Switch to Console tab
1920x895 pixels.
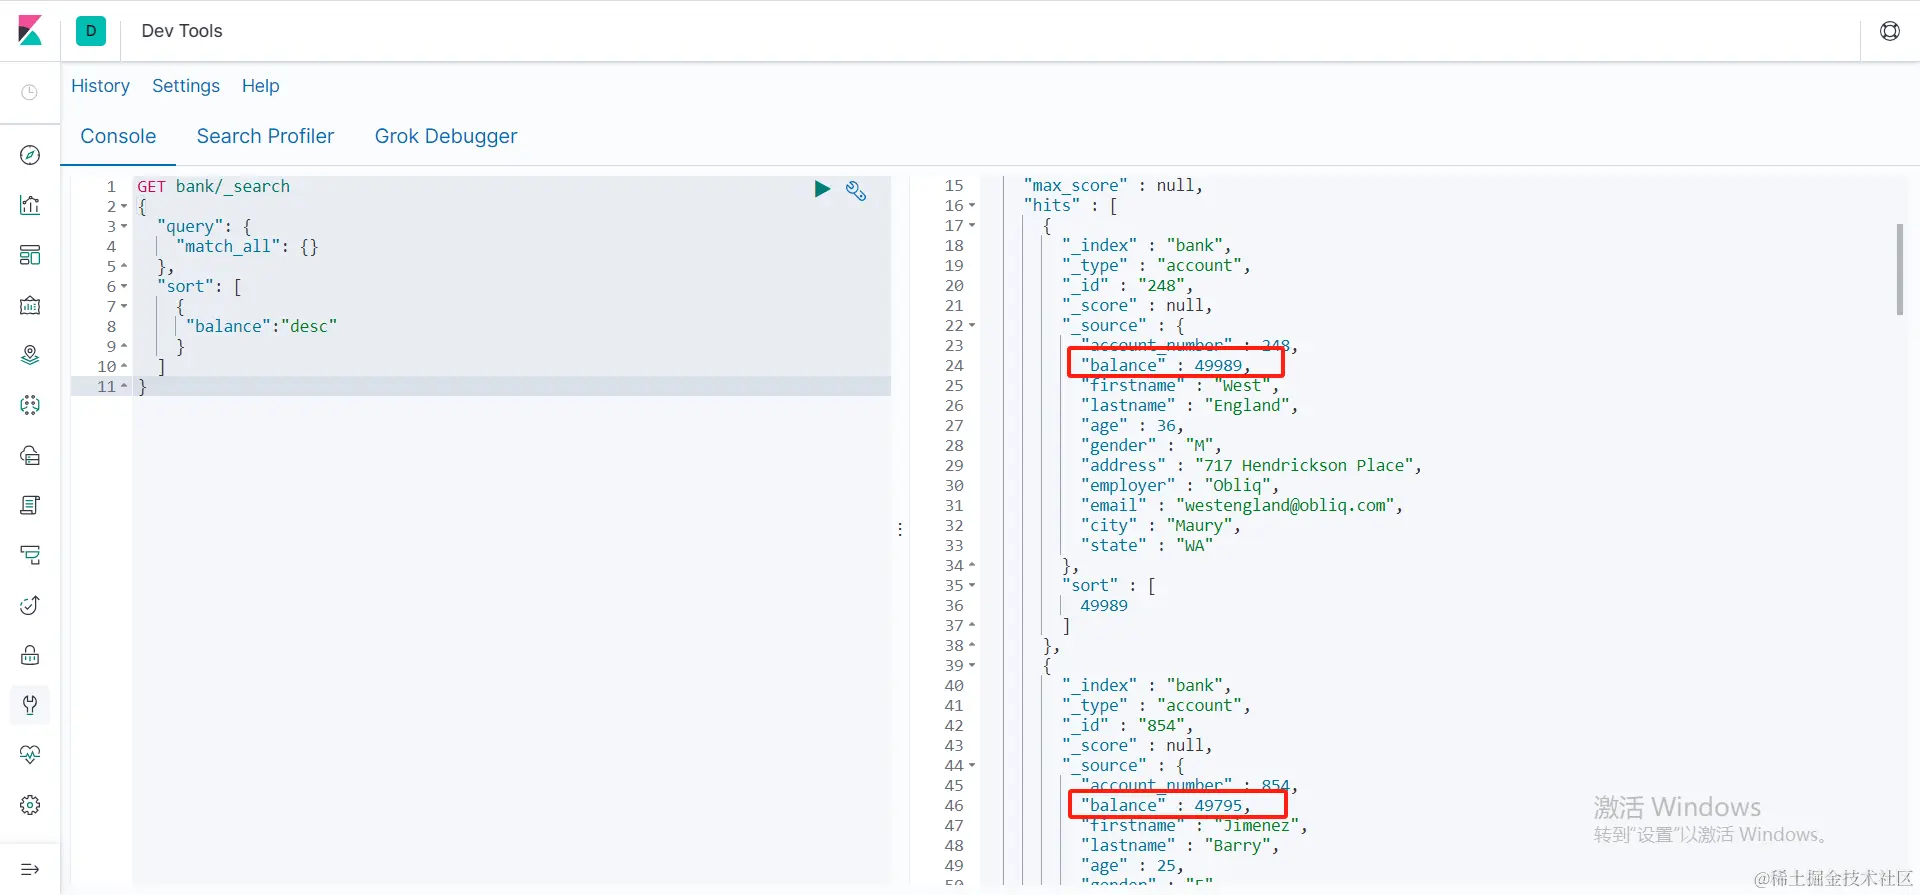118,136
